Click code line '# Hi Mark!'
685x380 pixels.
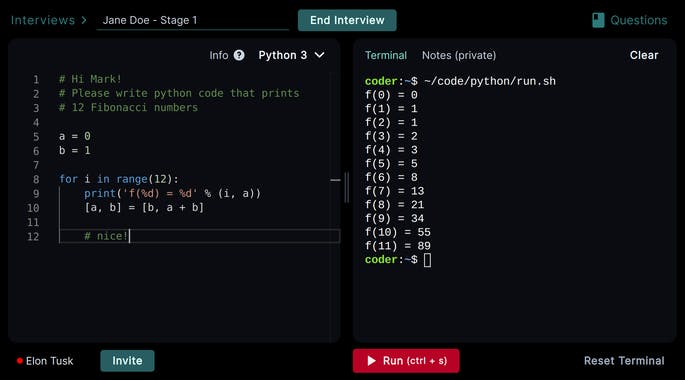(x=90, y=79)
